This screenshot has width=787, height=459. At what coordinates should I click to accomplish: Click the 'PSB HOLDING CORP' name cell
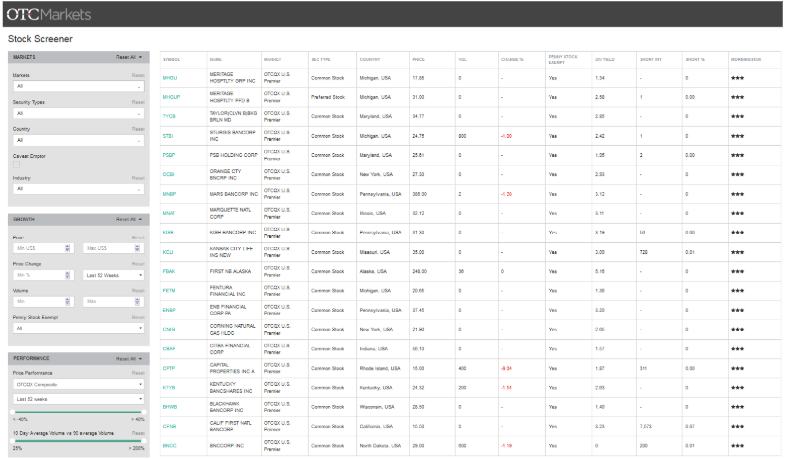(x=233, y=156)
